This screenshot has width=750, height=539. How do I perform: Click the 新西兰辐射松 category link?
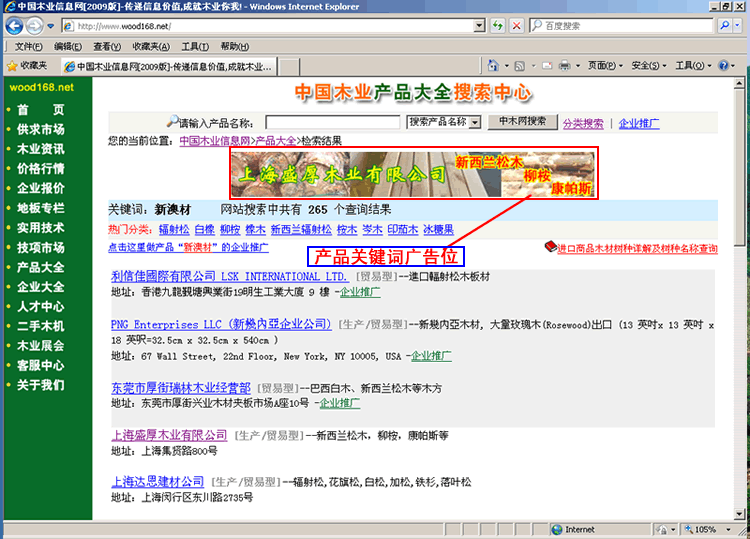[x=301, y=230]
